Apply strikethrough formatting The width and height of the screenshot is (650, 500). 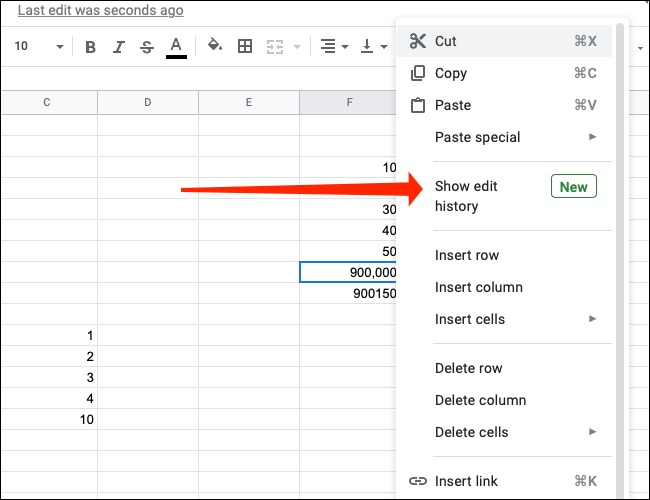[x=147, y=46]
